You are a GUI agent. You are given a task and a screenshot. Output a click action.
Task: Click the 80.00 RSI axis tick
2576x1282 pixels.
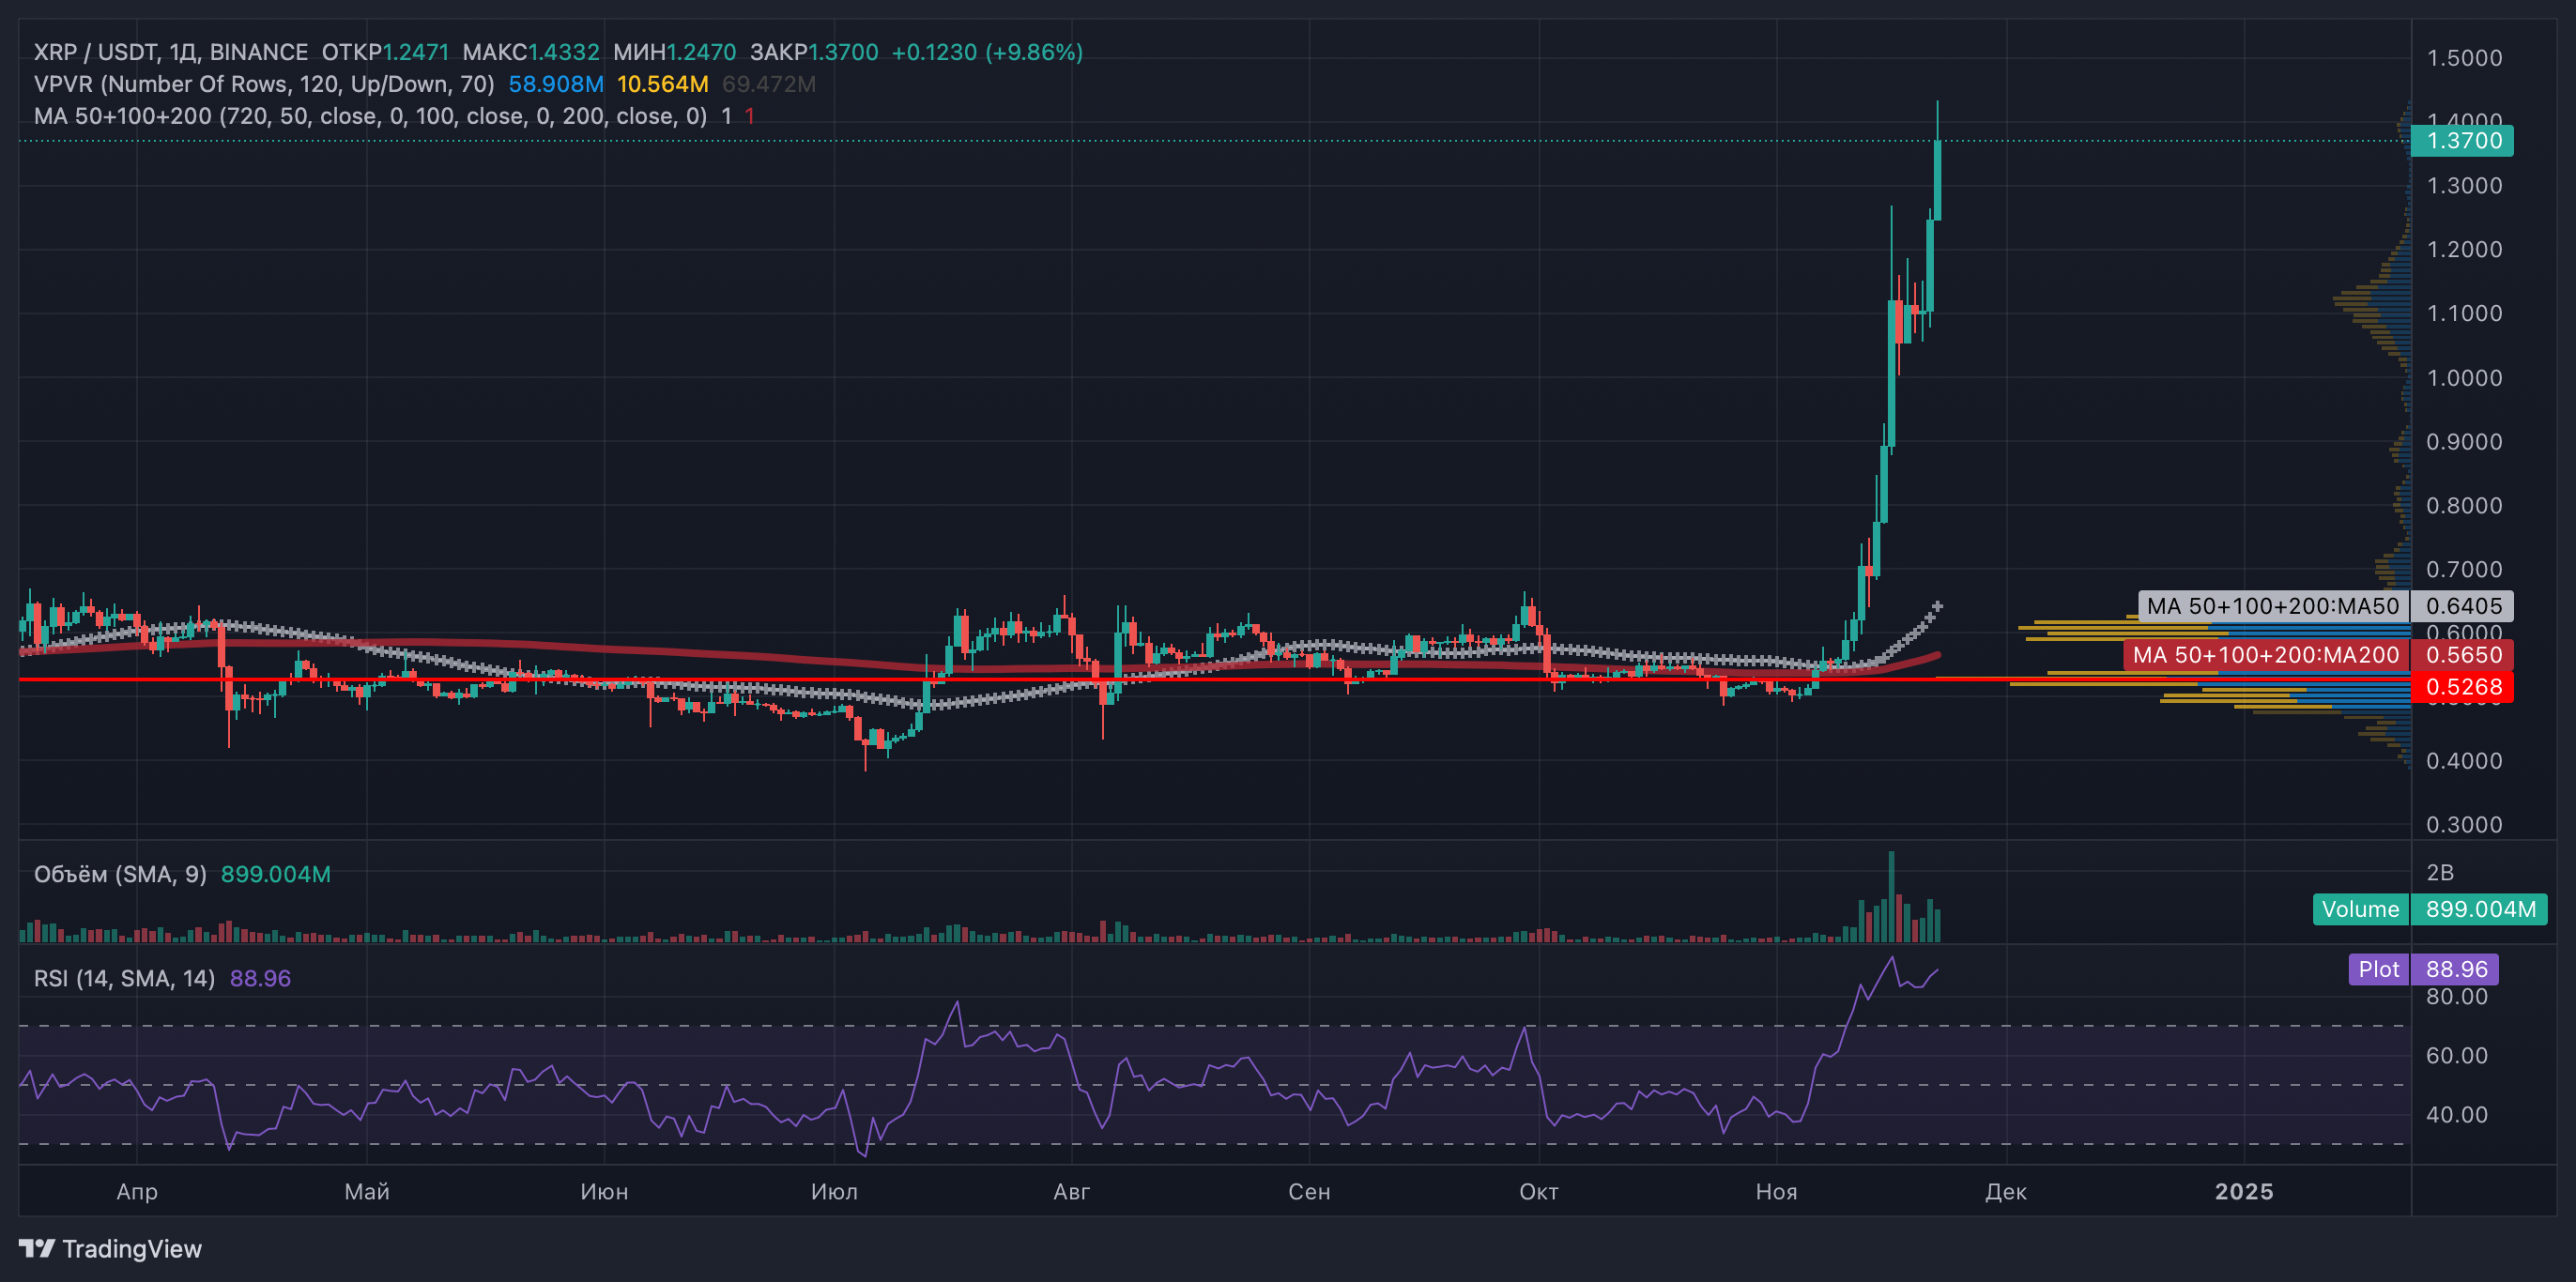click(2457, 997)
